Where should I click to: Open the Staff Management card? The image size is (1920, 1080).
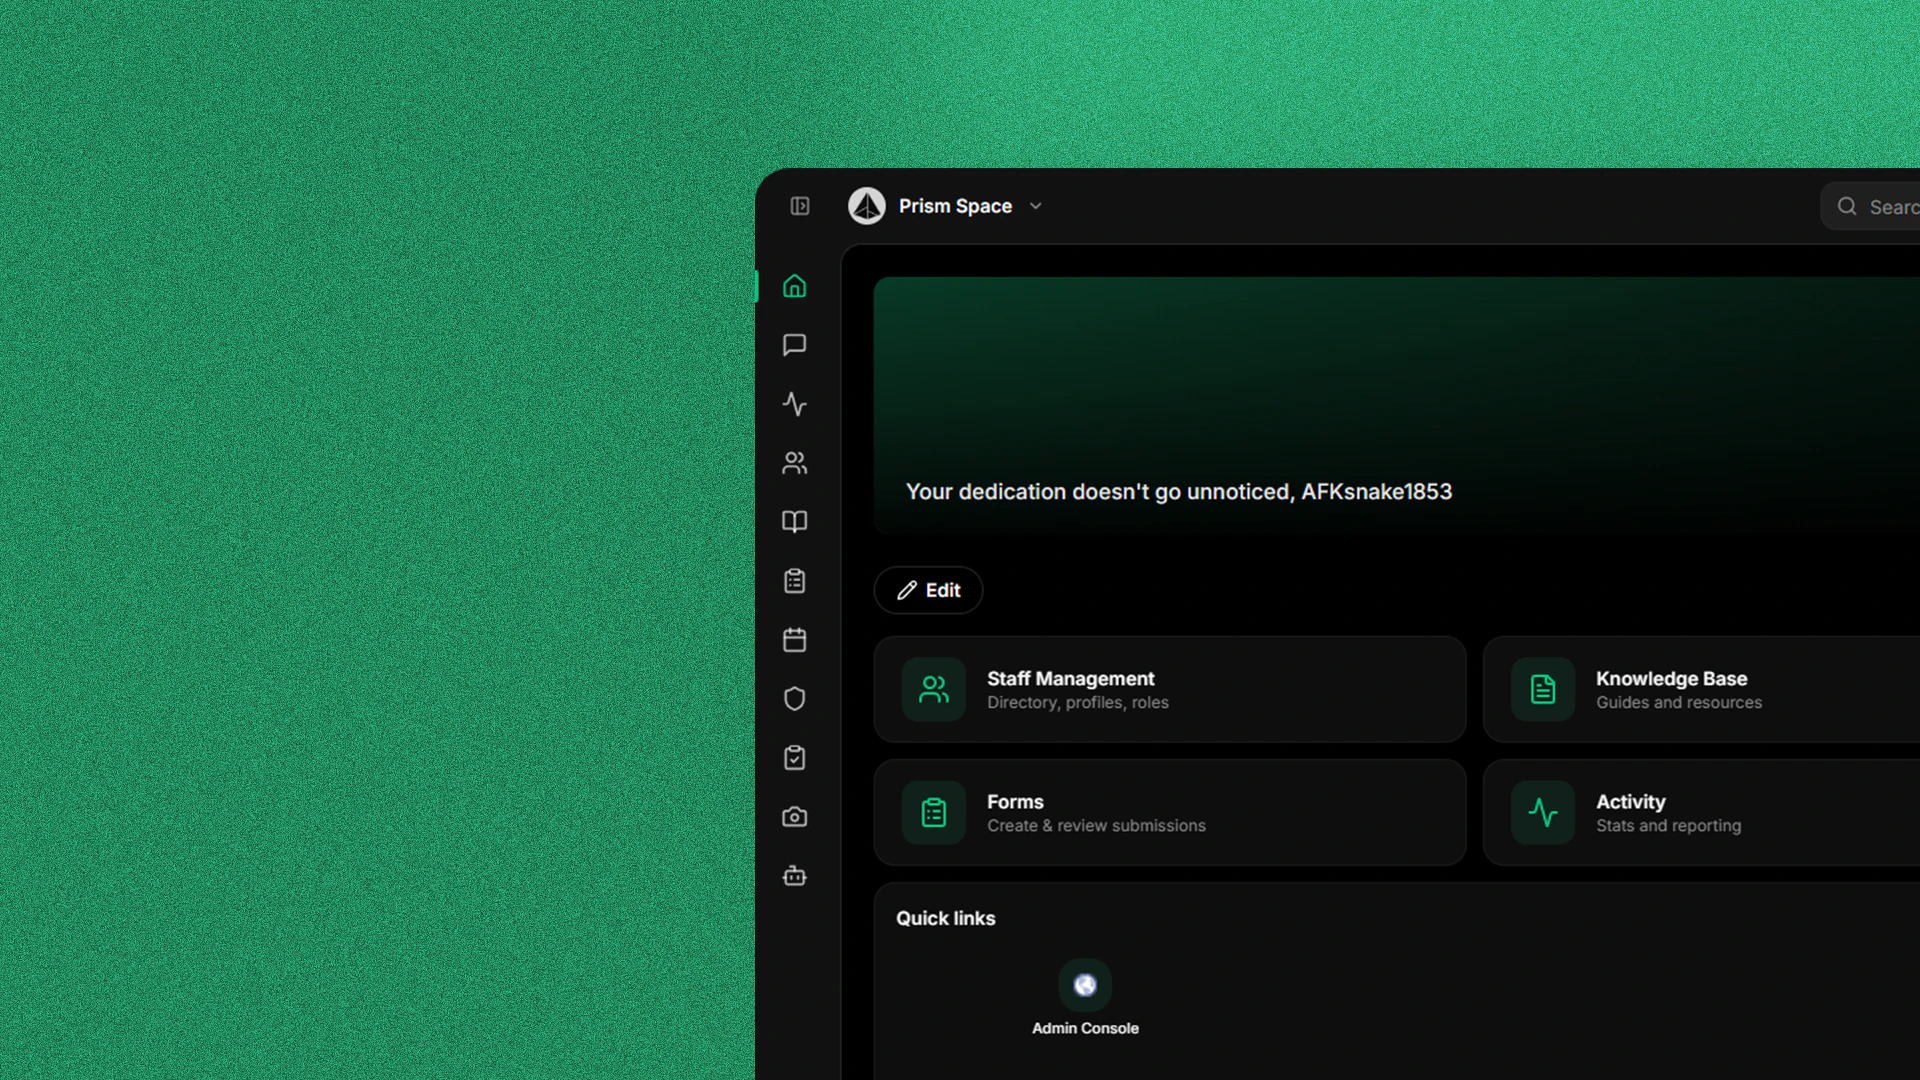(1170, 689)
